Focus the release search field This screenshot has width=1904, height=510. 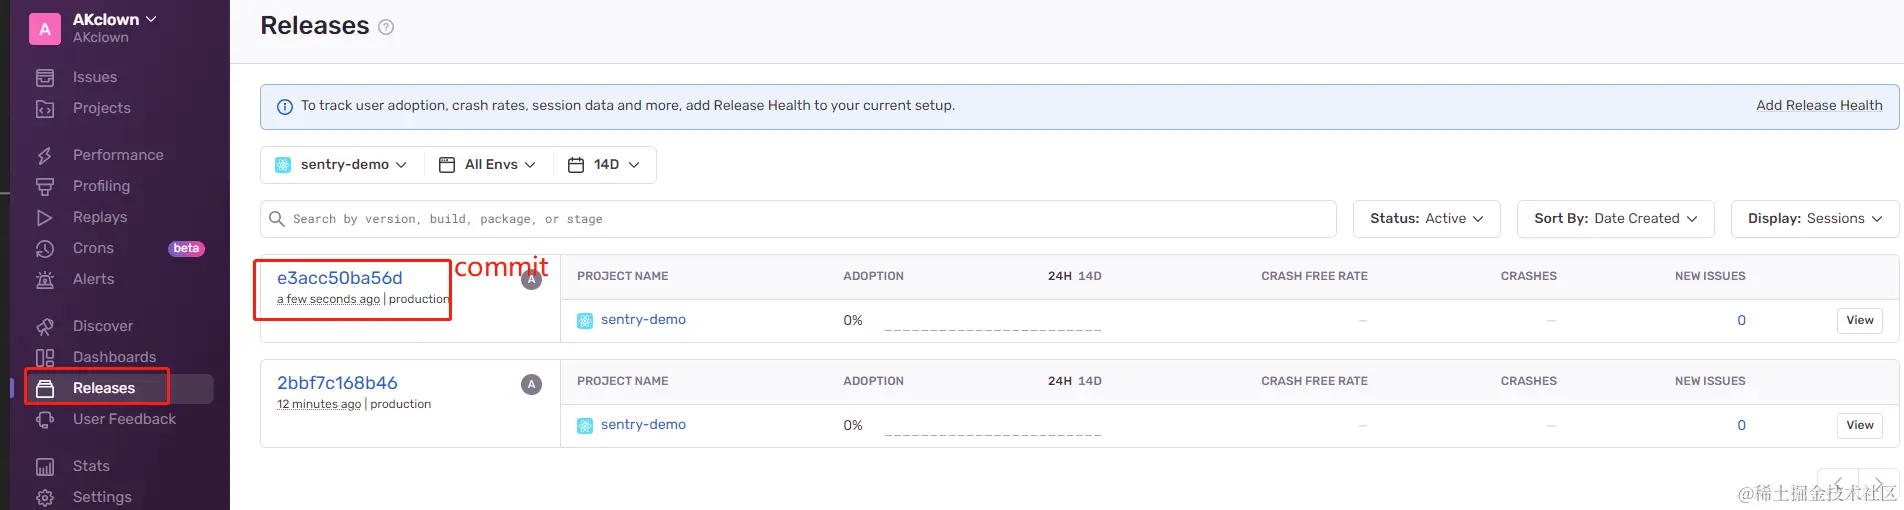[800, 219]
